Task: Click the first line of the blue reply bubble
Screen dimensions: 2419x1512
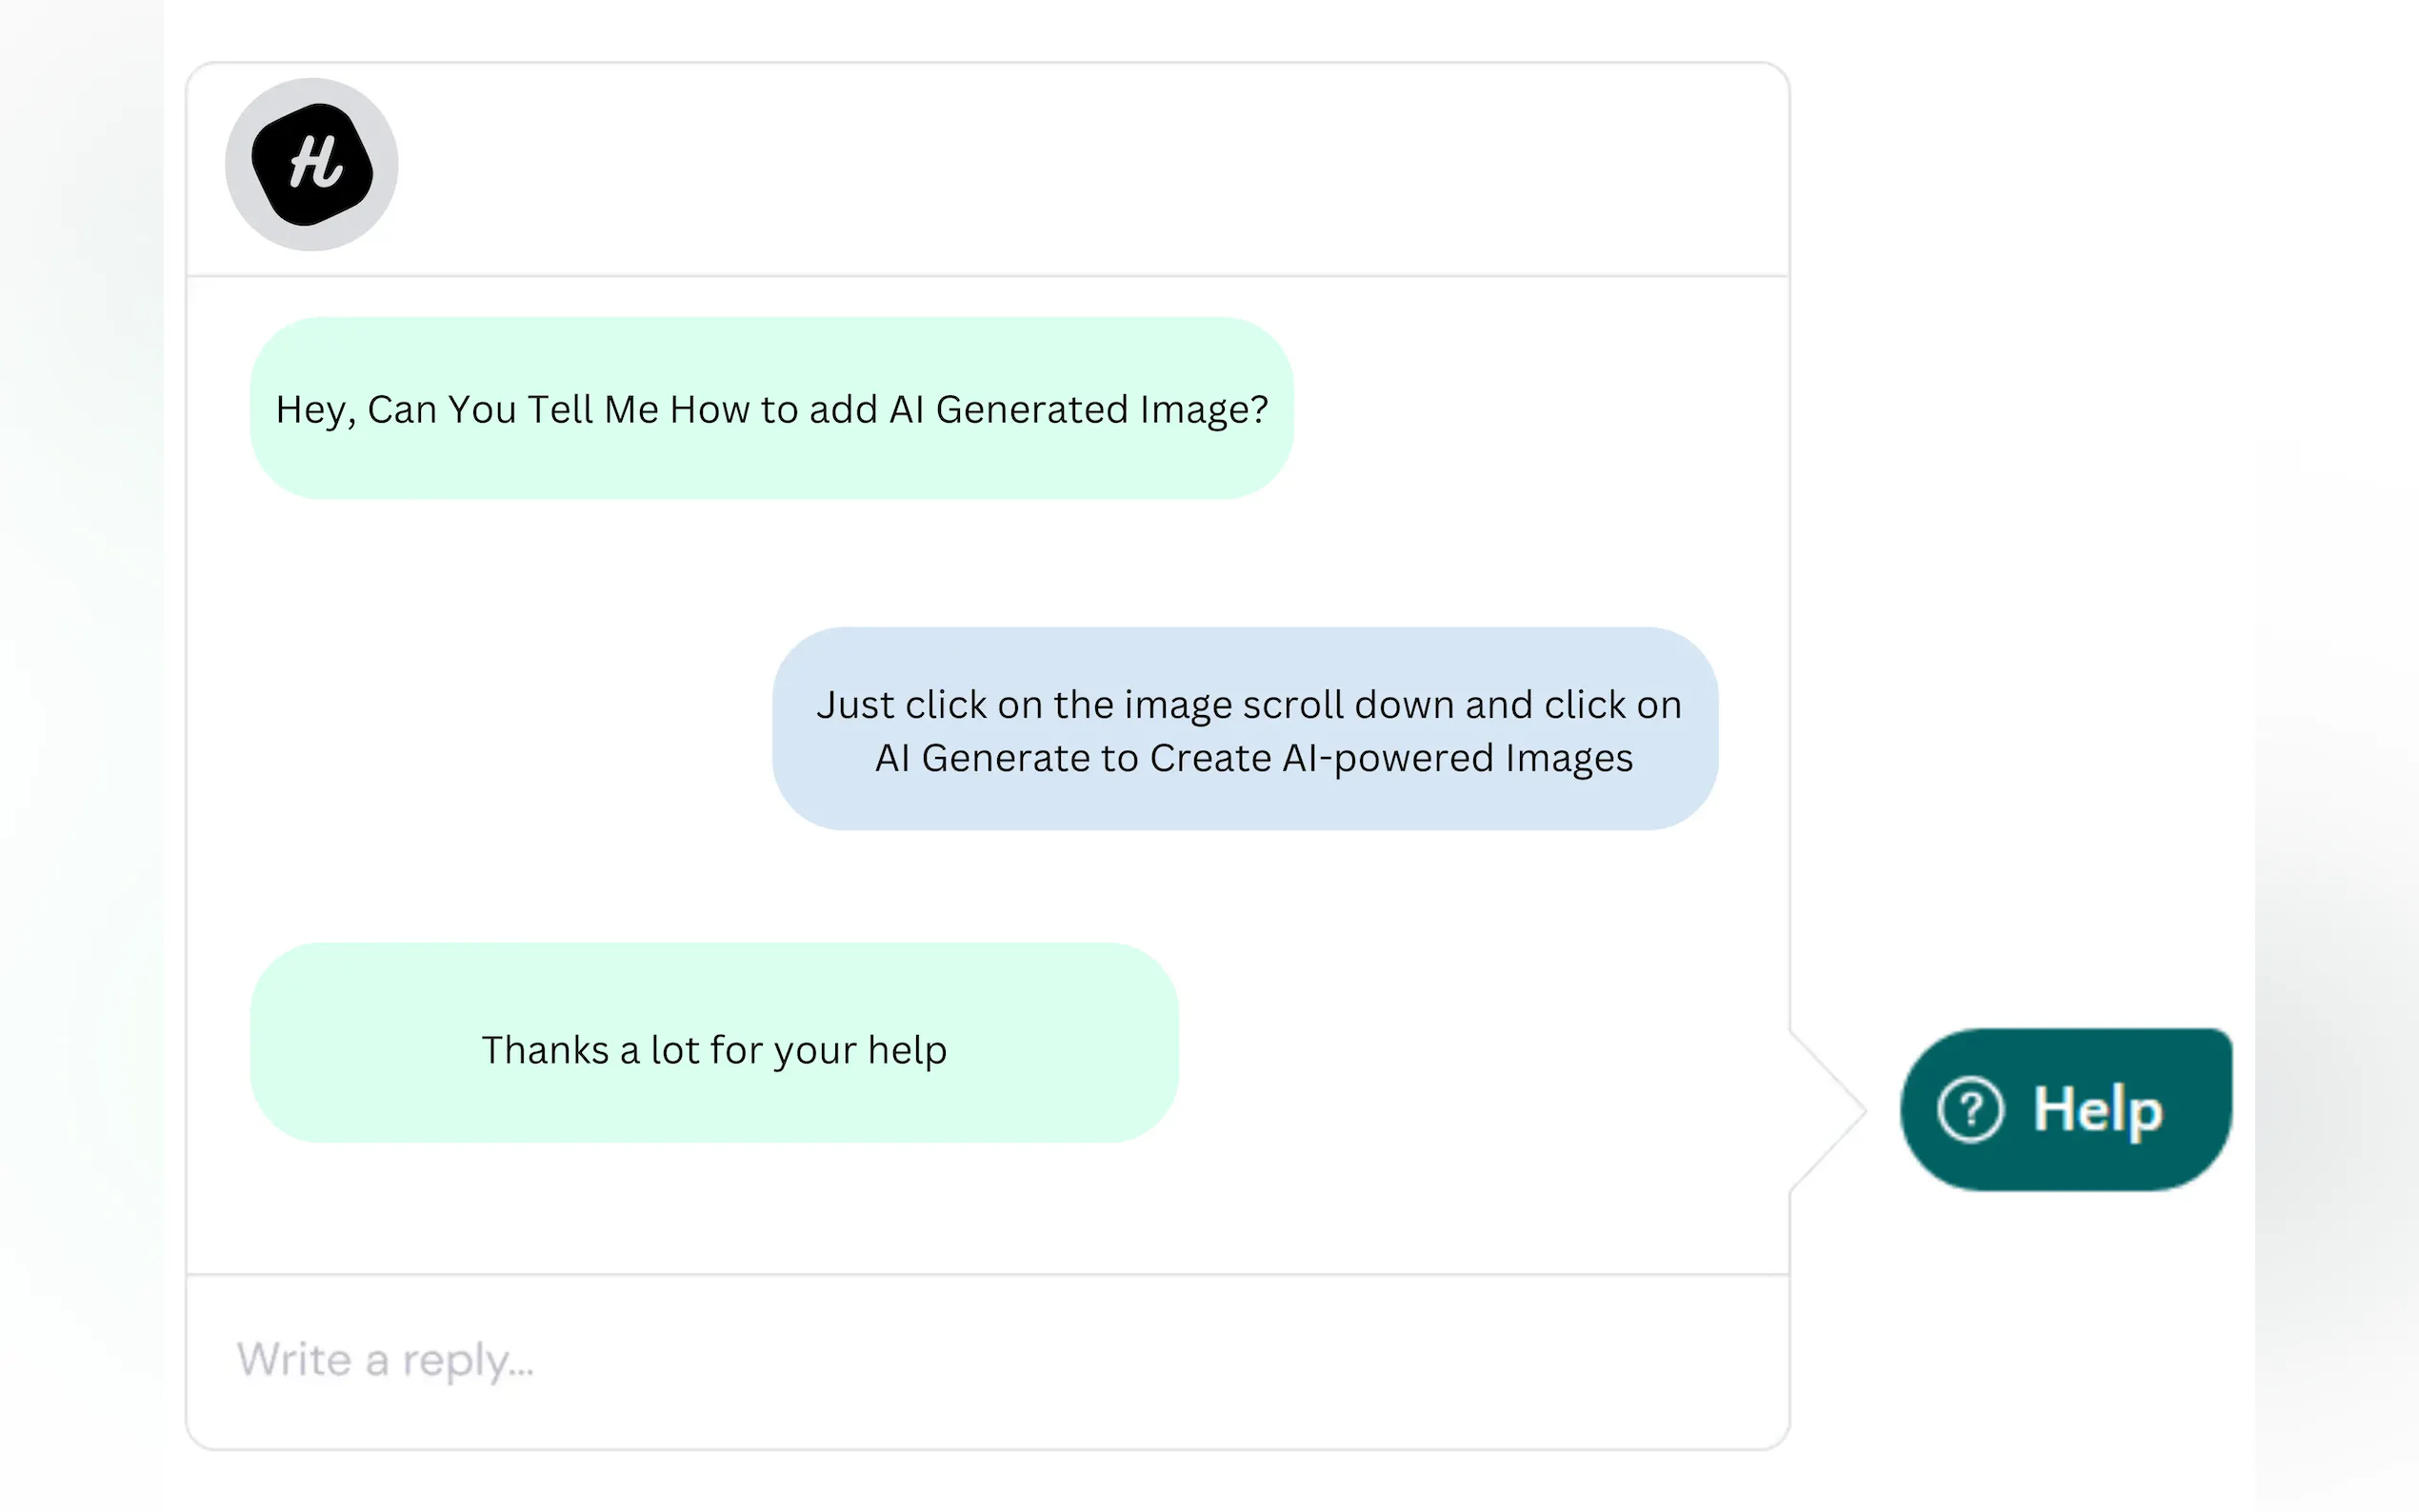Action: [1248, 705]
